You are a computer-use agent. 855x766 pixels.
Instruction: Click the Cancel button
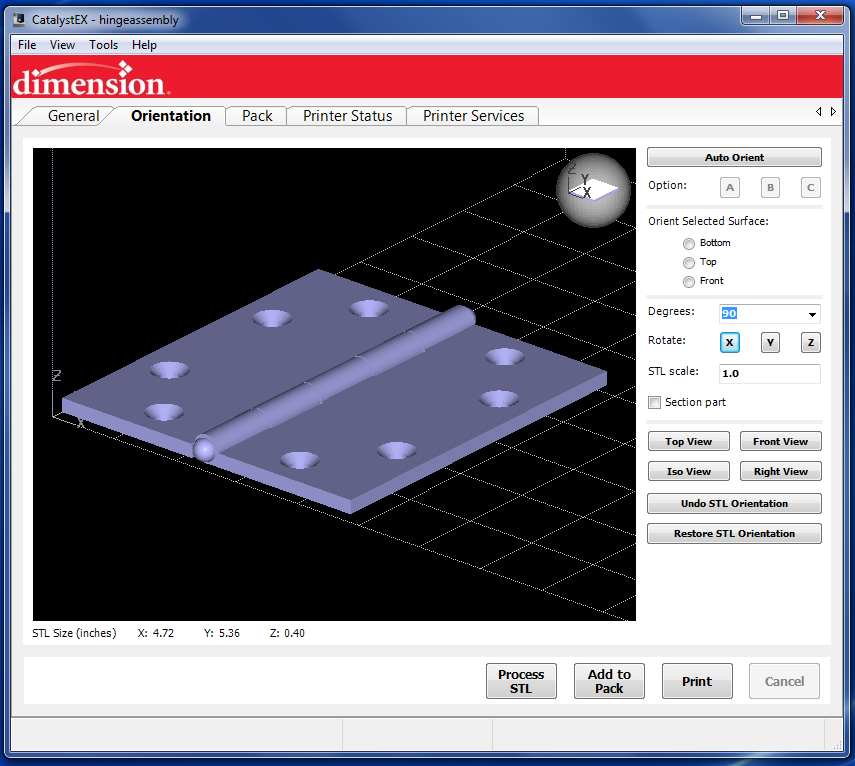coord(784,681)
